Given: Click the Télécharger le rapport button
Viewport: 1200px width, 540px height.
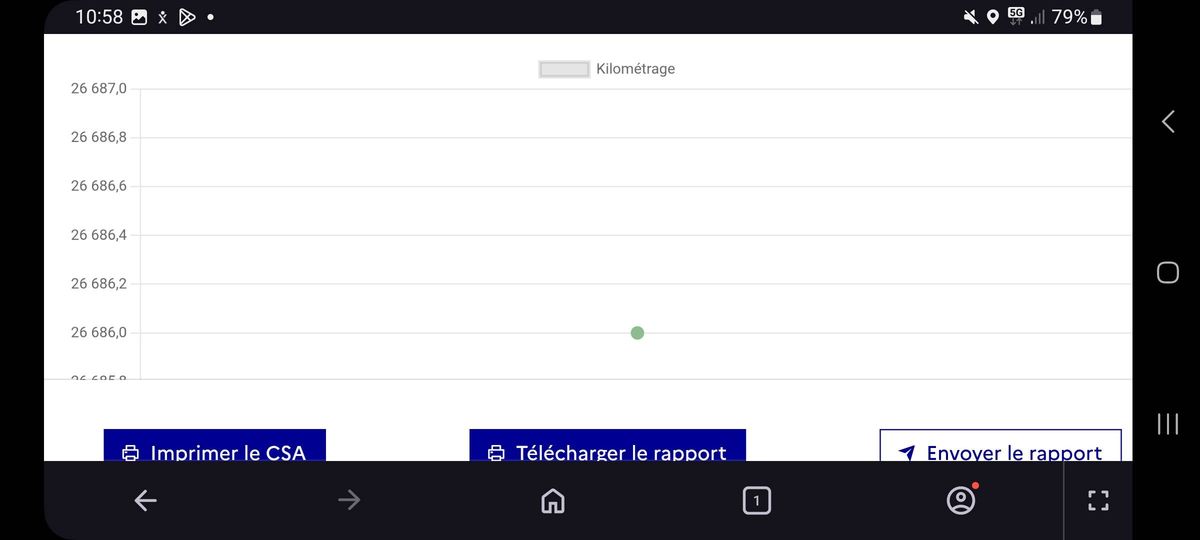Looking at the screenshot, I should tap(608, 446).
